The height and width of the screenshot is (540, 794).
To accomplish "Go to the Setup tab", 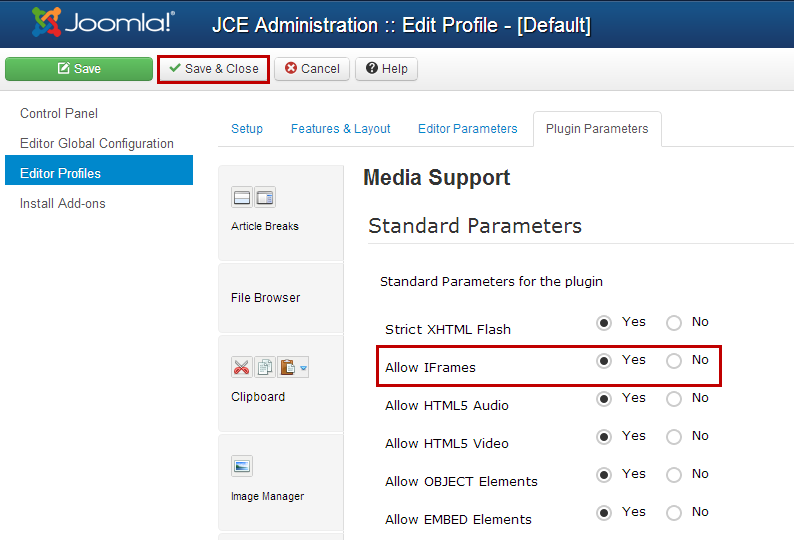I will 247,129.
